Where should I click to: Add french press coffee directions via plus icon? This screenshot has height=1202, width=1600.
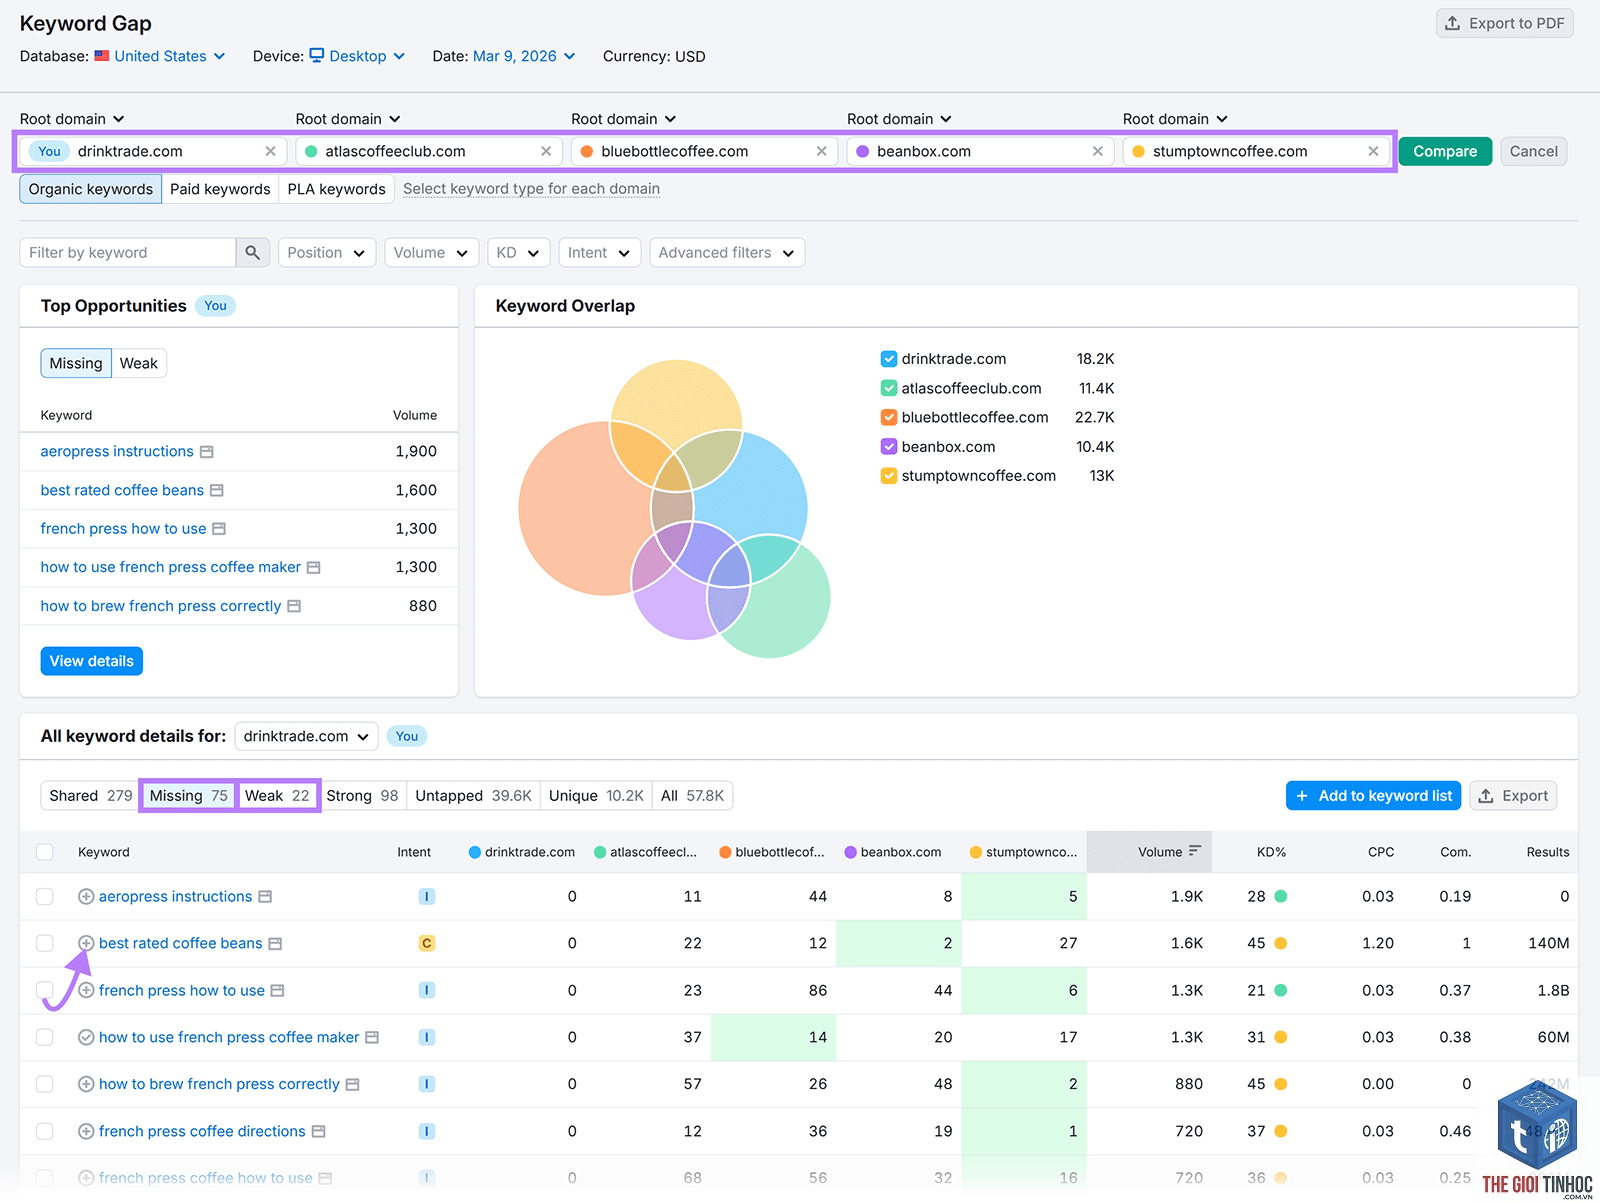tap(86, 1131)
